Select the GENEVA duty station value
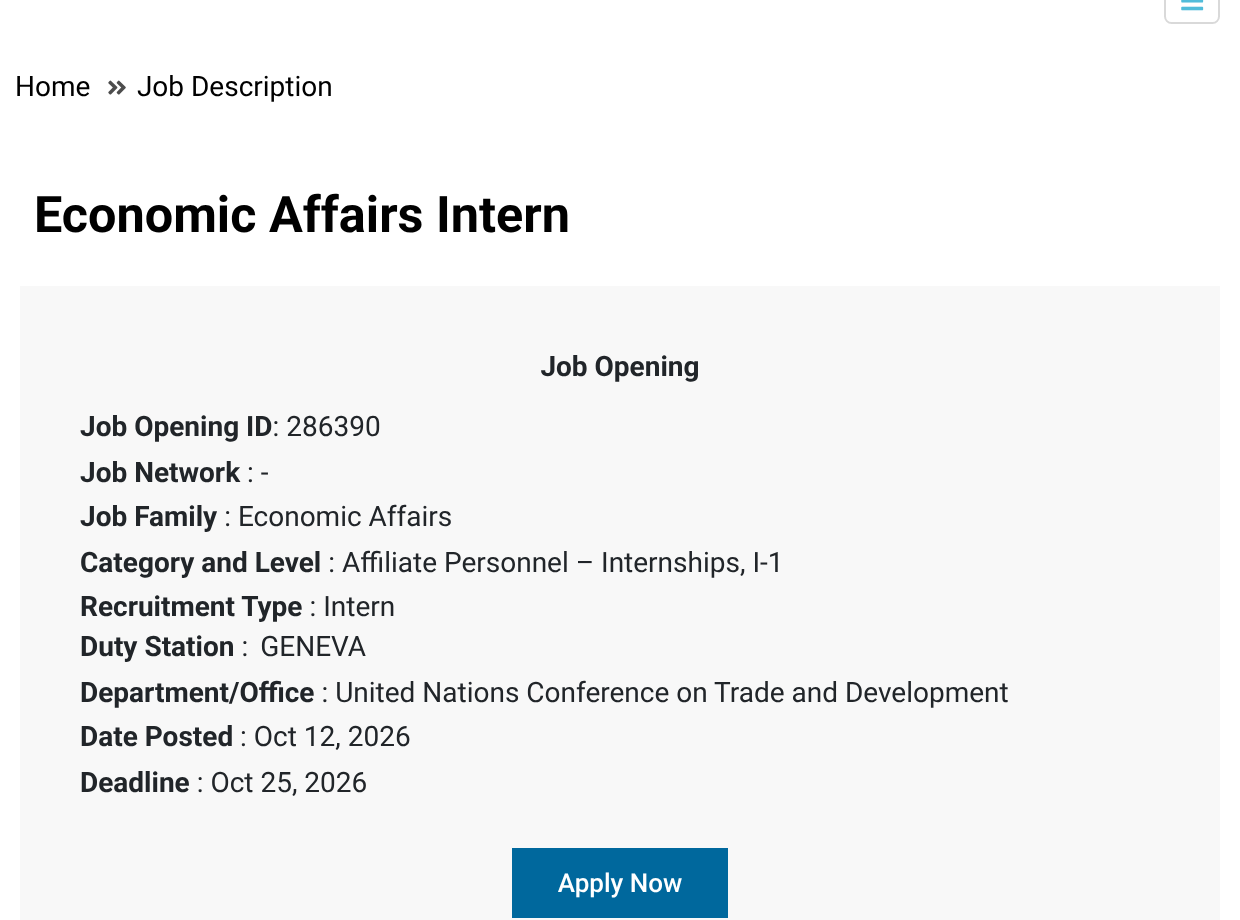The height and width of the screenshot is (920, 1240). (x=313, y=647)
